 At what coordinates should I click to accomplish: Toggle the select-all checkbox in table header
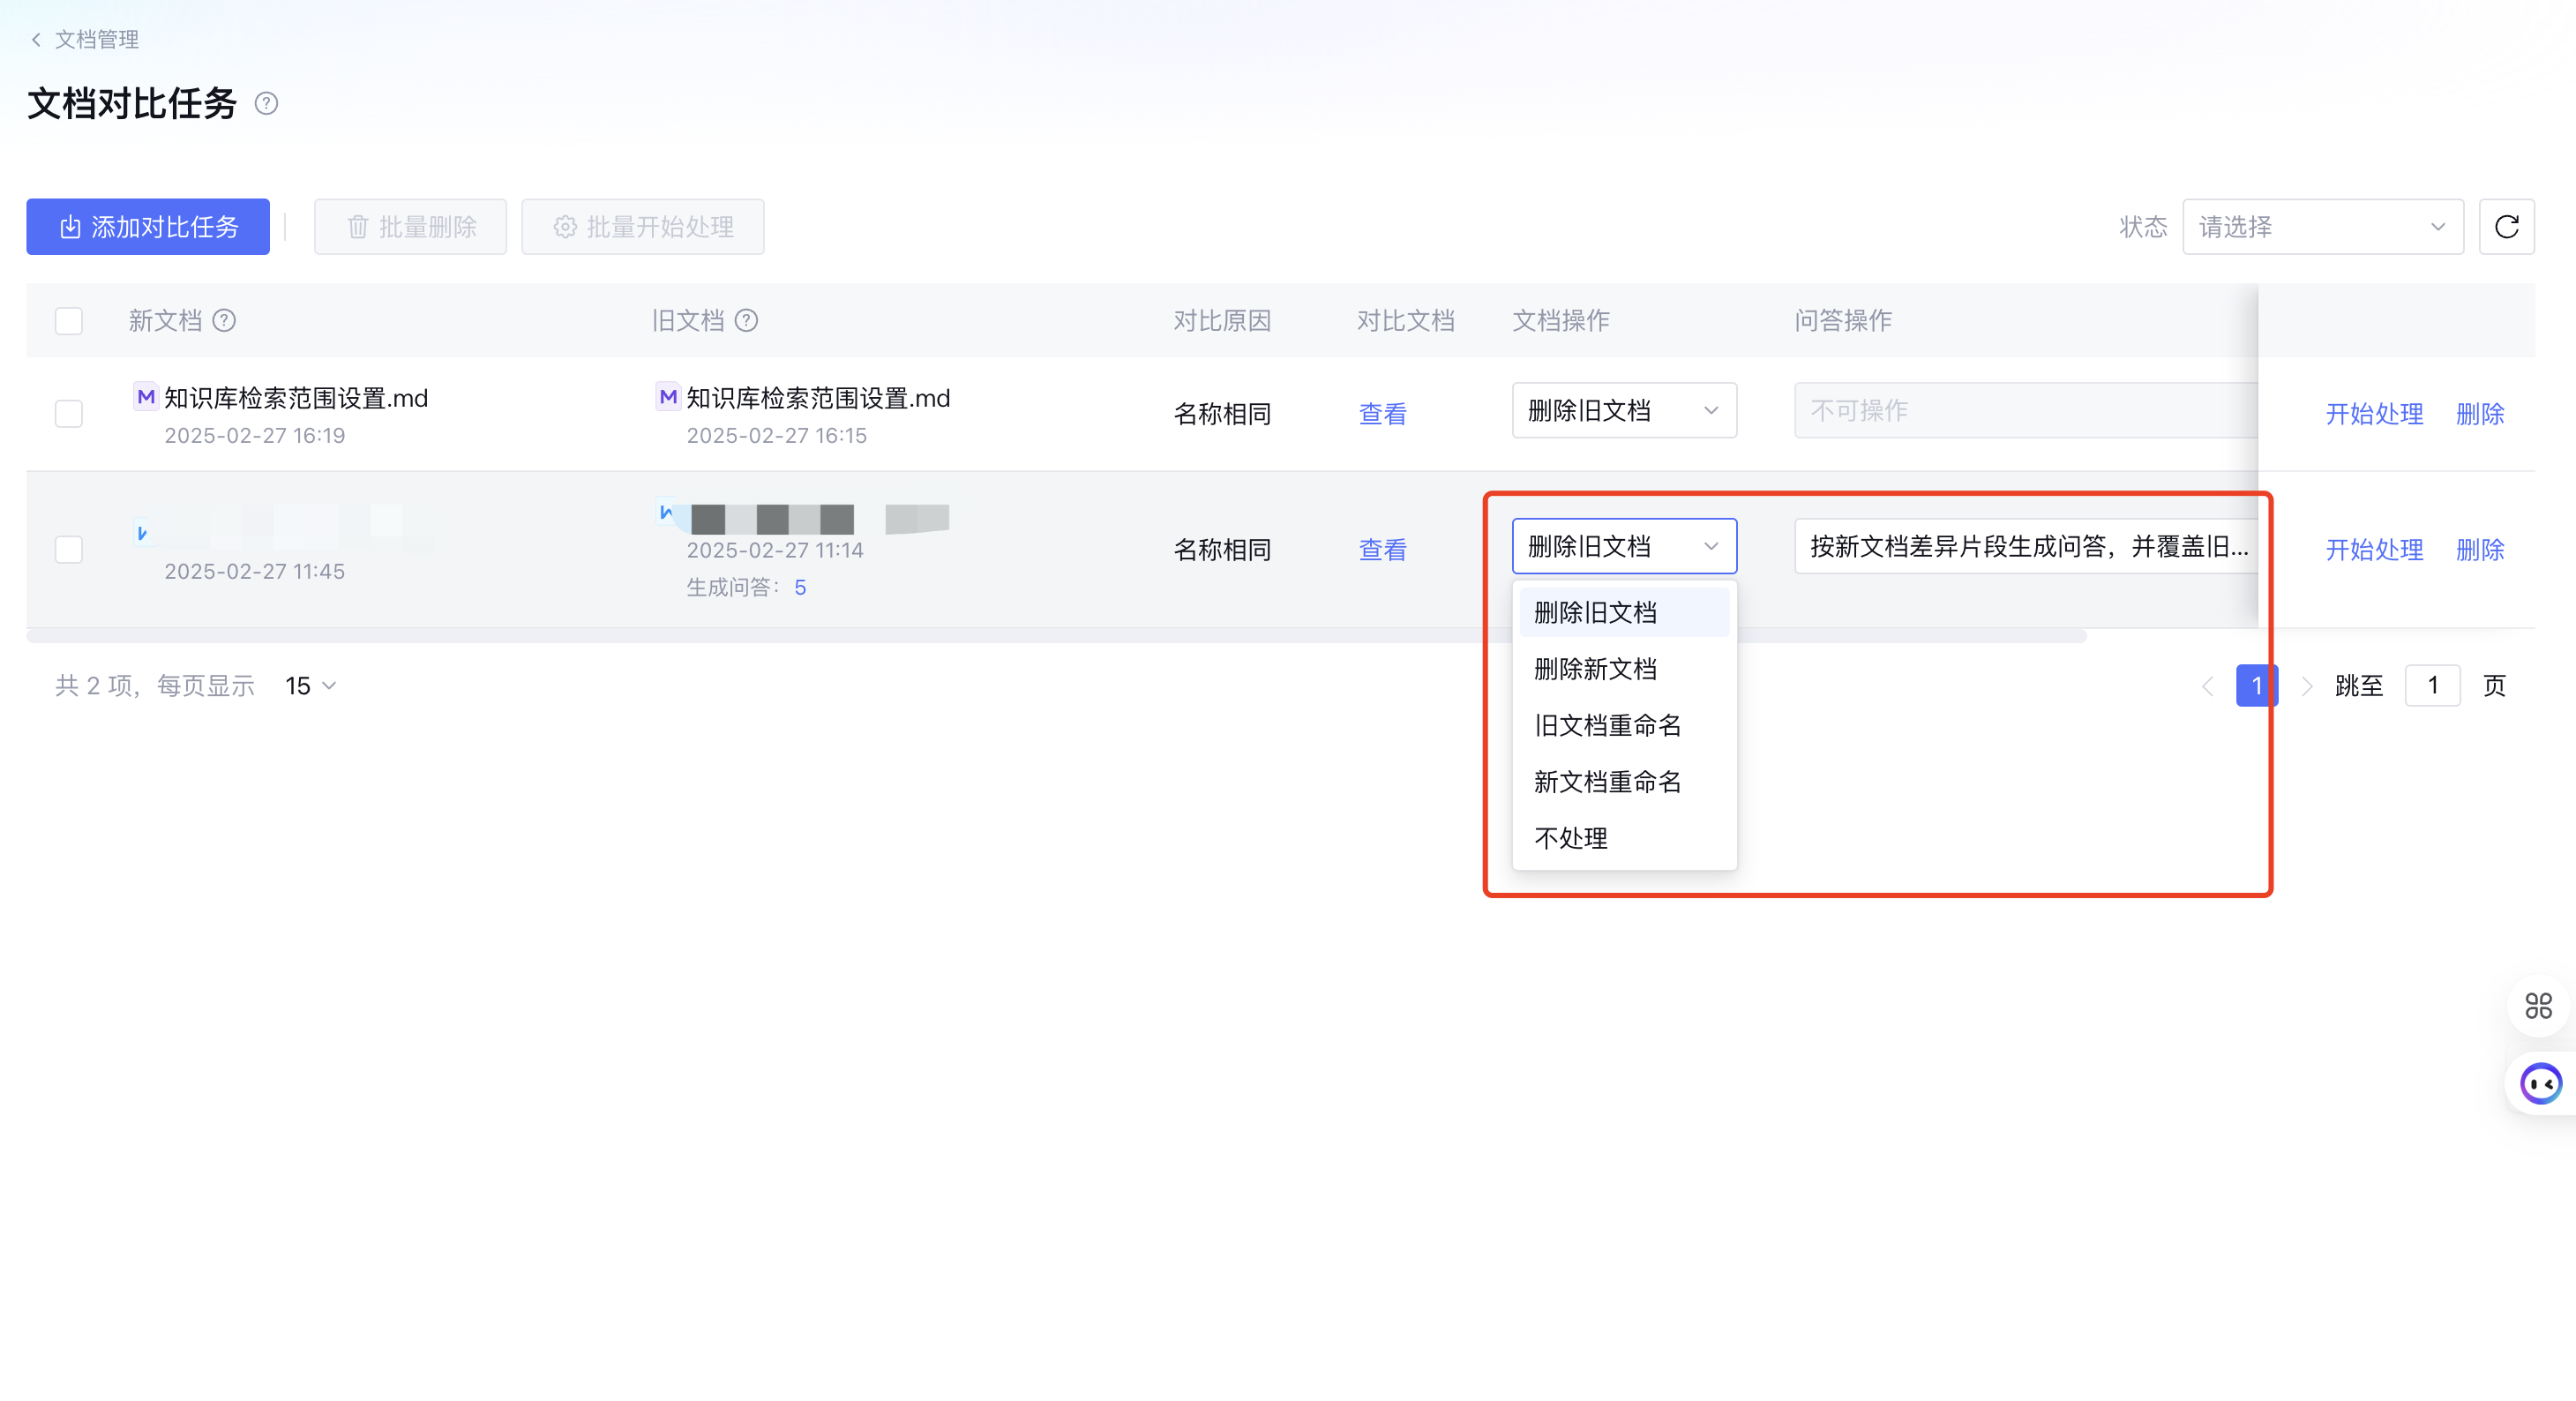[69, 321]
